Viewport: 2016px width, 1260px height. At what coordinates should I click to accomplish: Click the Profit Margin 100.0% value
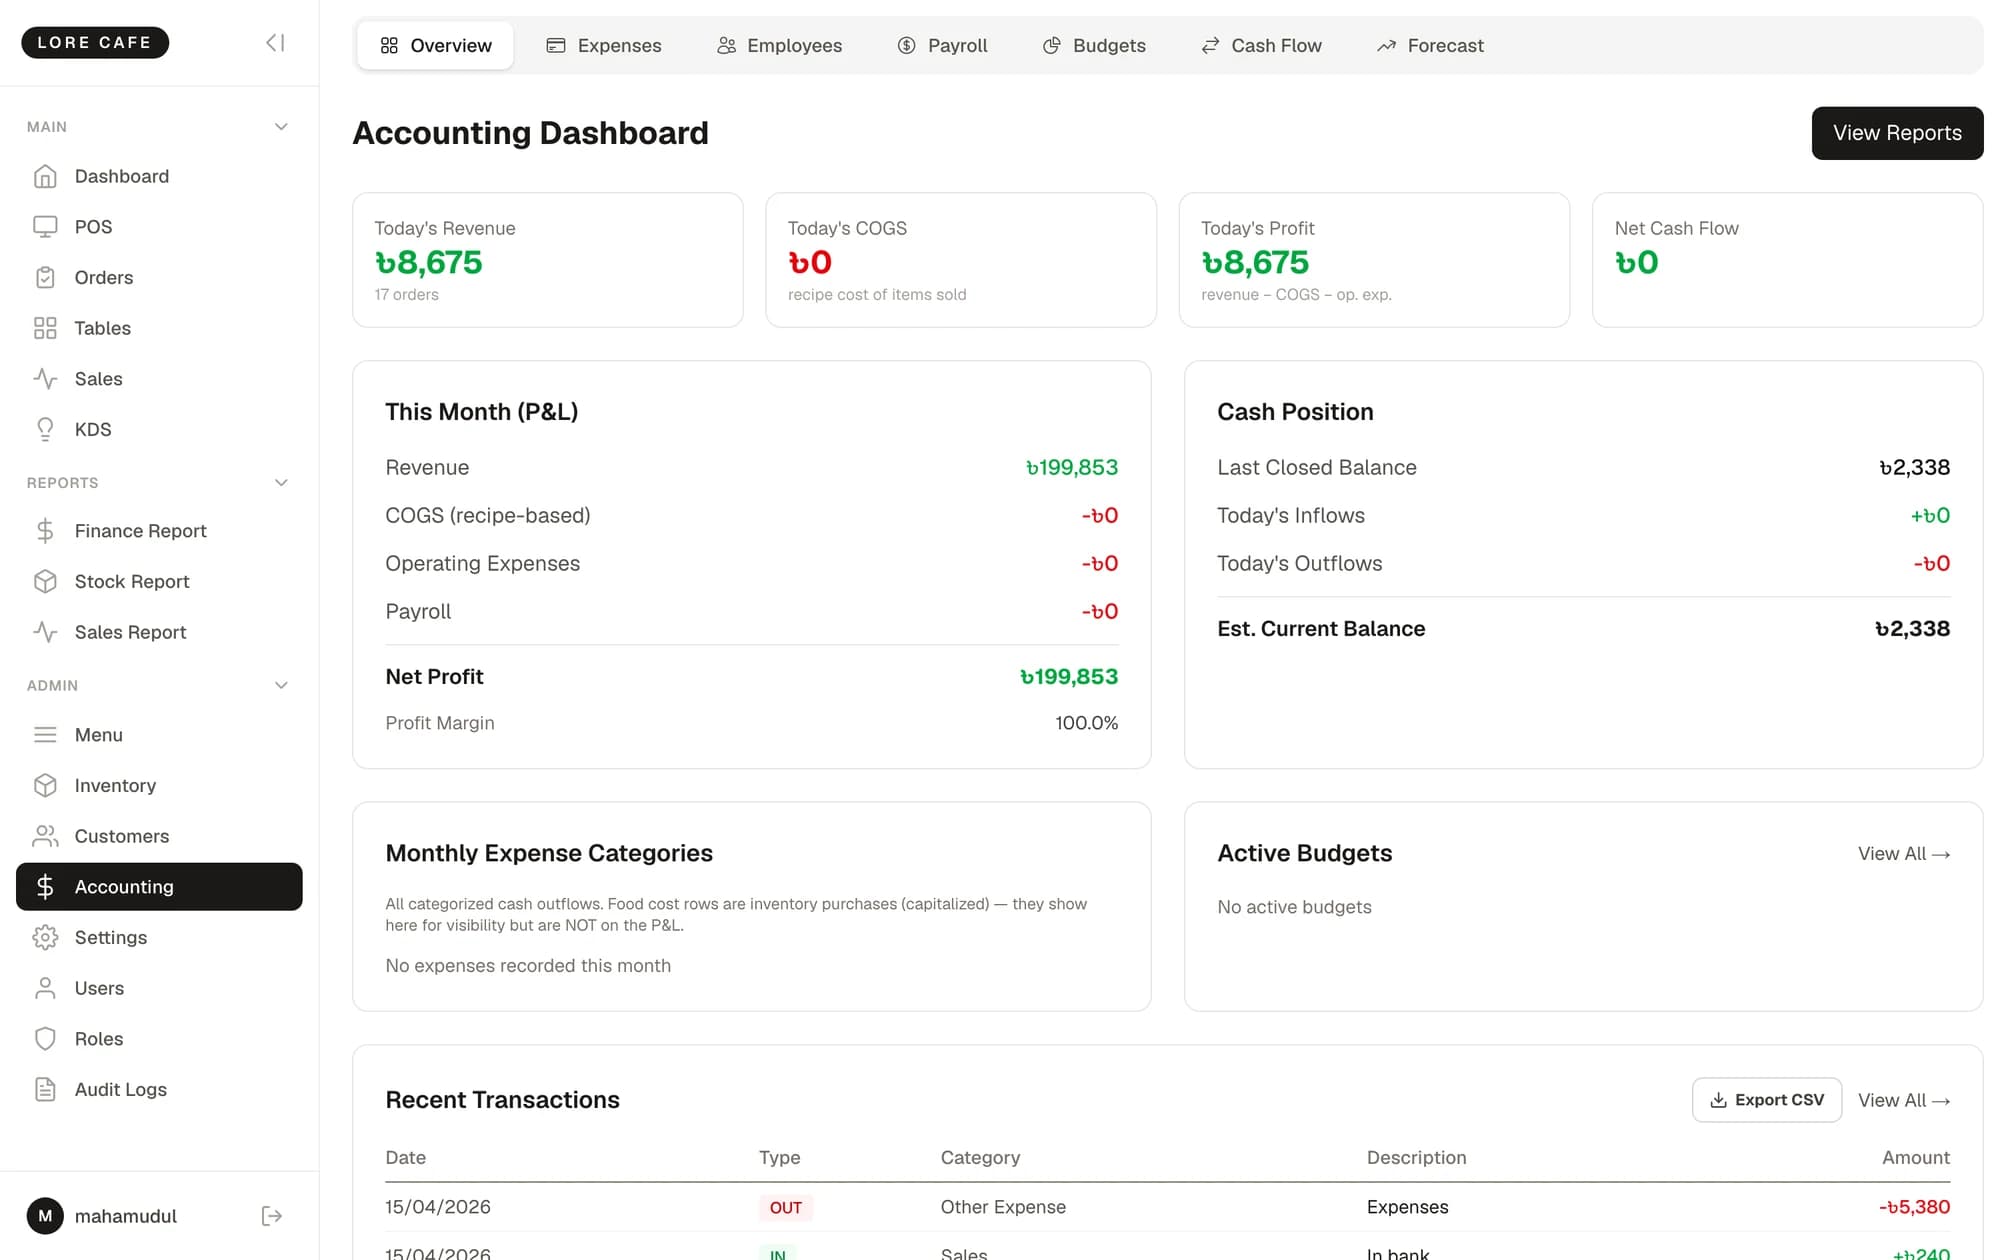(x=1087, y=723)
